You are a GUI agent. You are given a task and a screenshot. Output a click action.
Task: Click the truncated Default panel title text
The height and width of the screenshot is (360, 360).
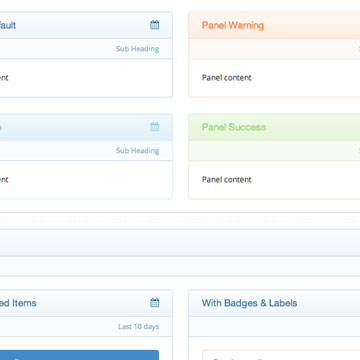pos(8,25)
